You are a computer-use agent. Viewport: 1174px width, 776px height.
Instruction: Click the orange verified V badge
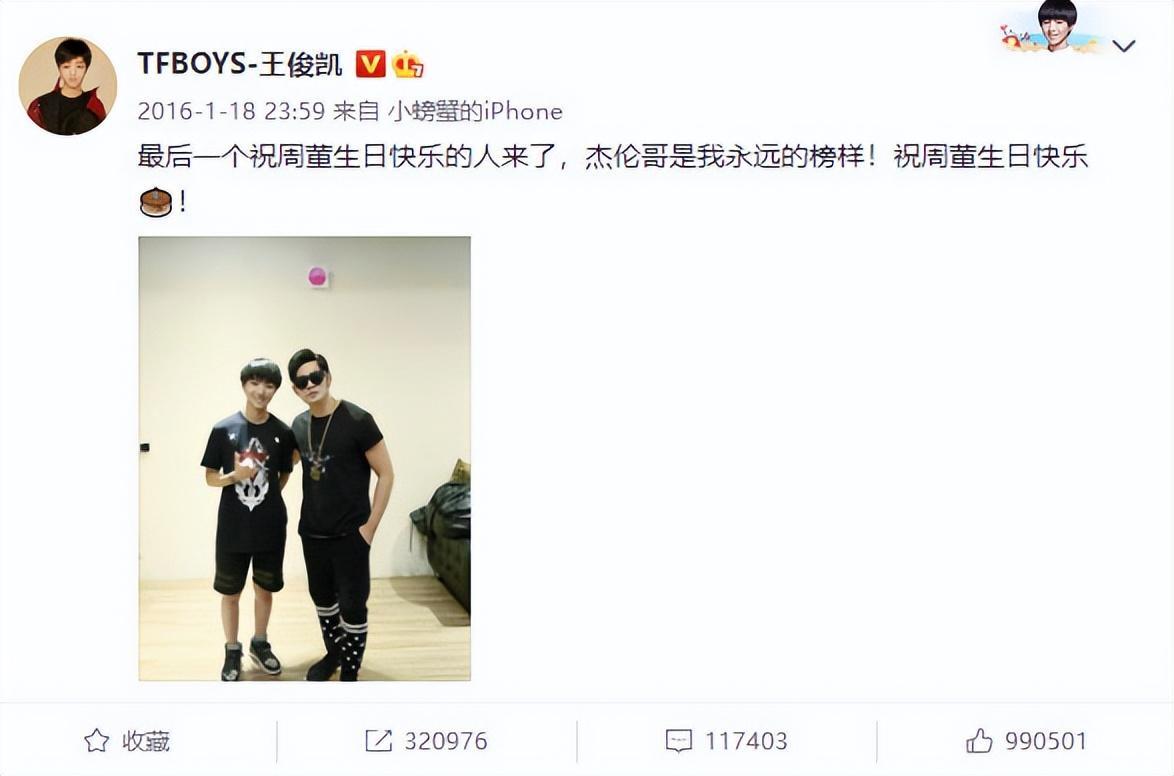(x=369, y=64)
